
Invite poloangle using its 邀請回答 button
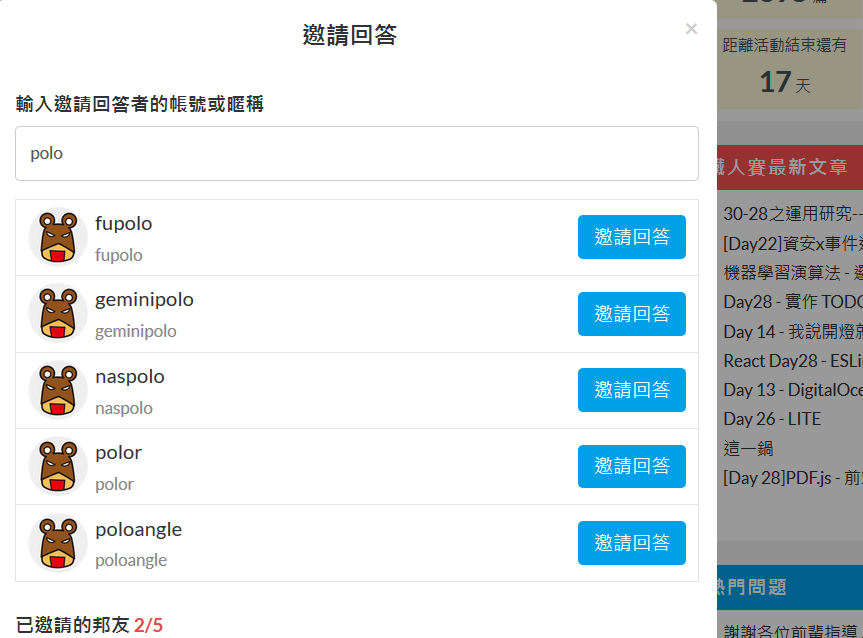coord(631,542)
